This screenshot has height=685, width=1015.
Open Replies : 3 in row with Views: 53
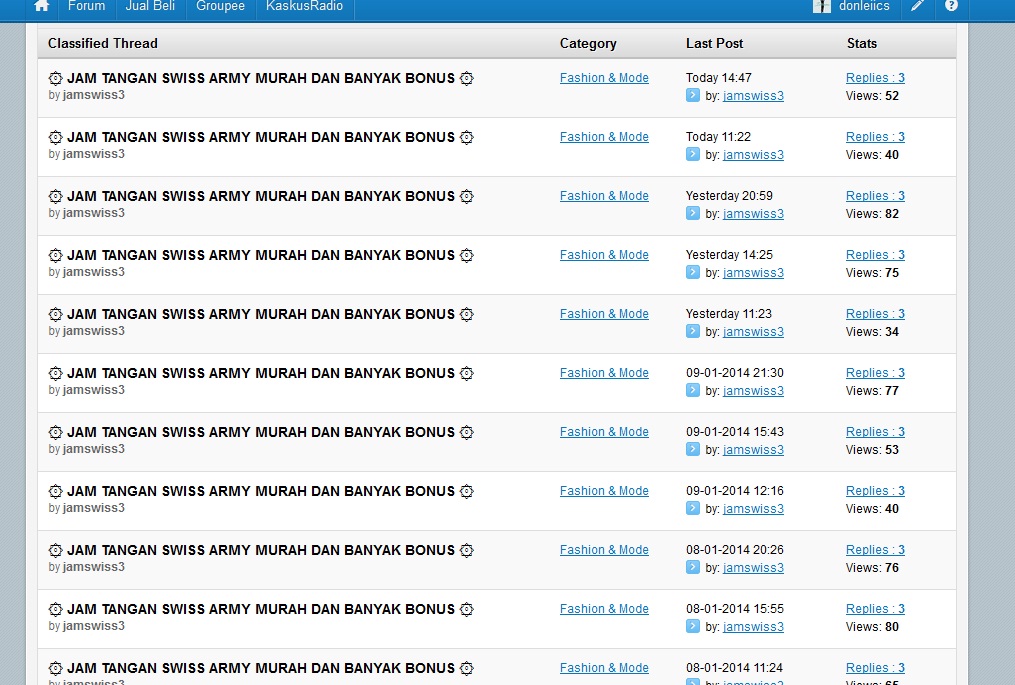pyautogui.click(x=875, y=431)
